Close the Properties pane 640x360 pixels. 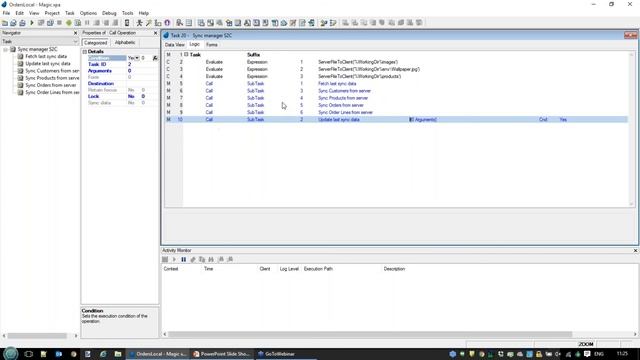pos(155,33)
